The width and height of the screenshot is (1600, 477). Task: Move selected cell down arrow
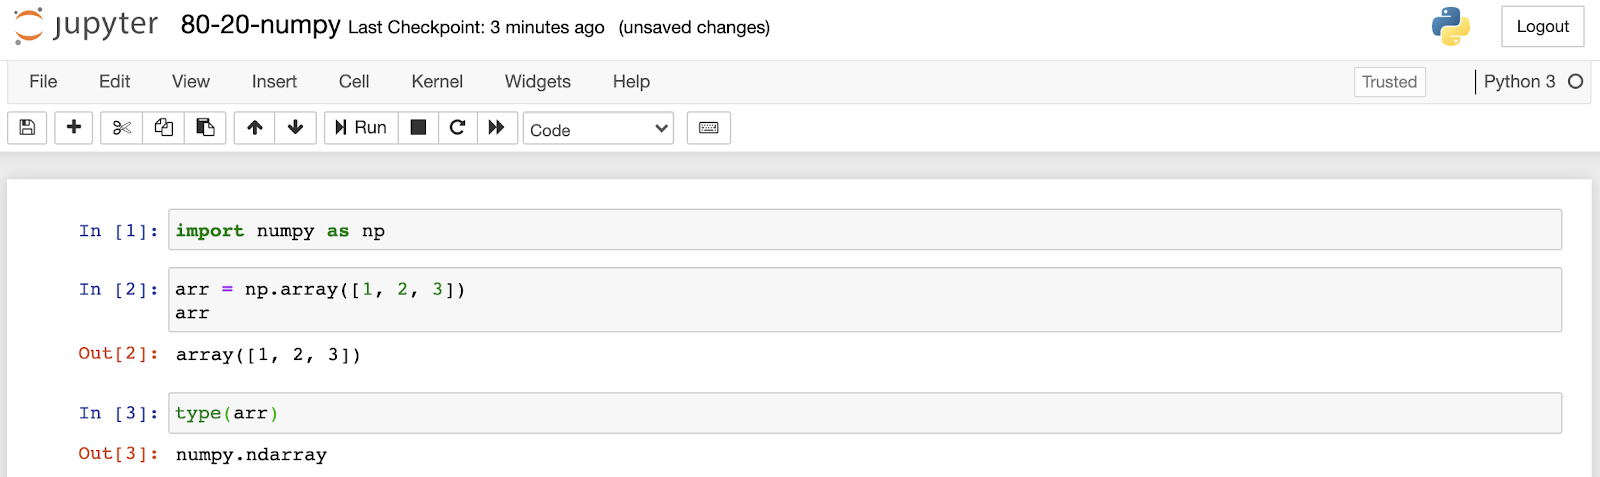296,128
